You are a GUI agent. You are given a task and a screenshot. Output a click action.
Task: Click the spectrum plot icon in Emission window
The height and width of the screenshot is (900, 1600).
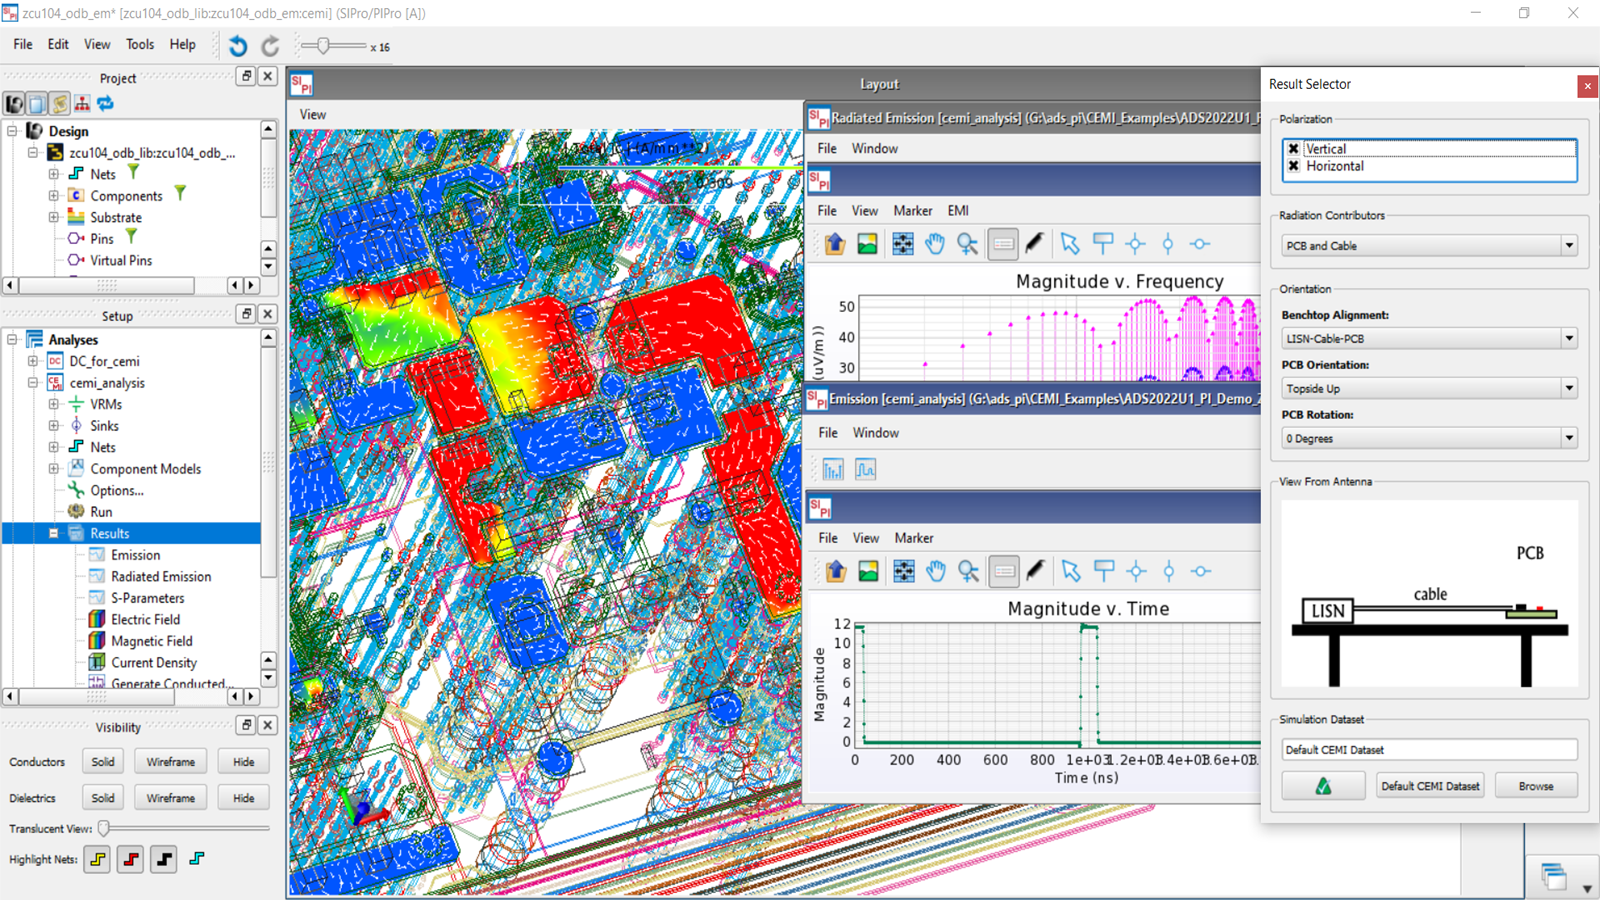833,469
